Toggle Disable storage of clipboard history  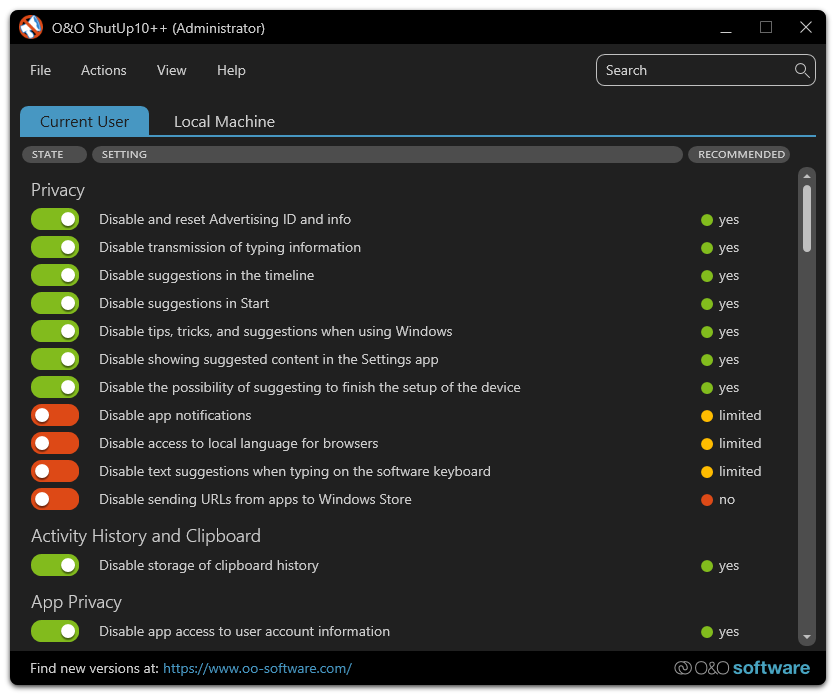[55, 565]
